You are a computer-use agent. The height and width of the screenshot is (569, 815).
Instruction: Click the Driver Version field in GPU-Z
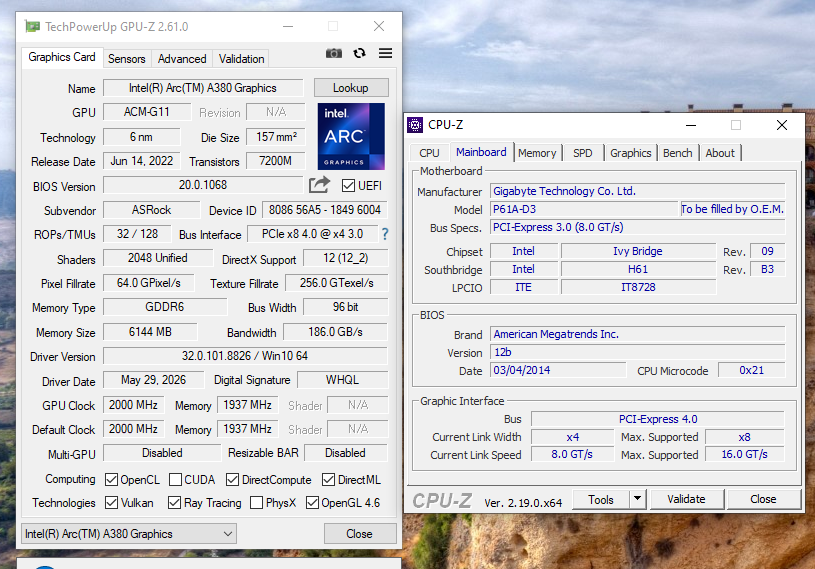coord(245,356)
